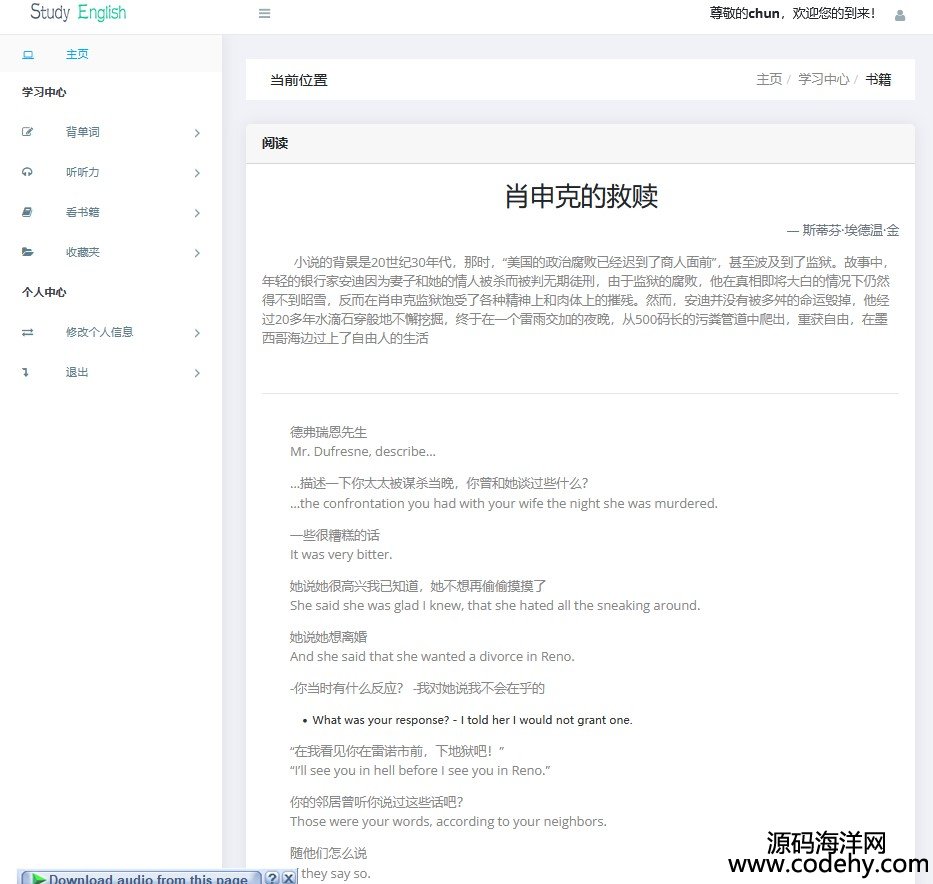Open the 听听力 menu item

point(111,173)
